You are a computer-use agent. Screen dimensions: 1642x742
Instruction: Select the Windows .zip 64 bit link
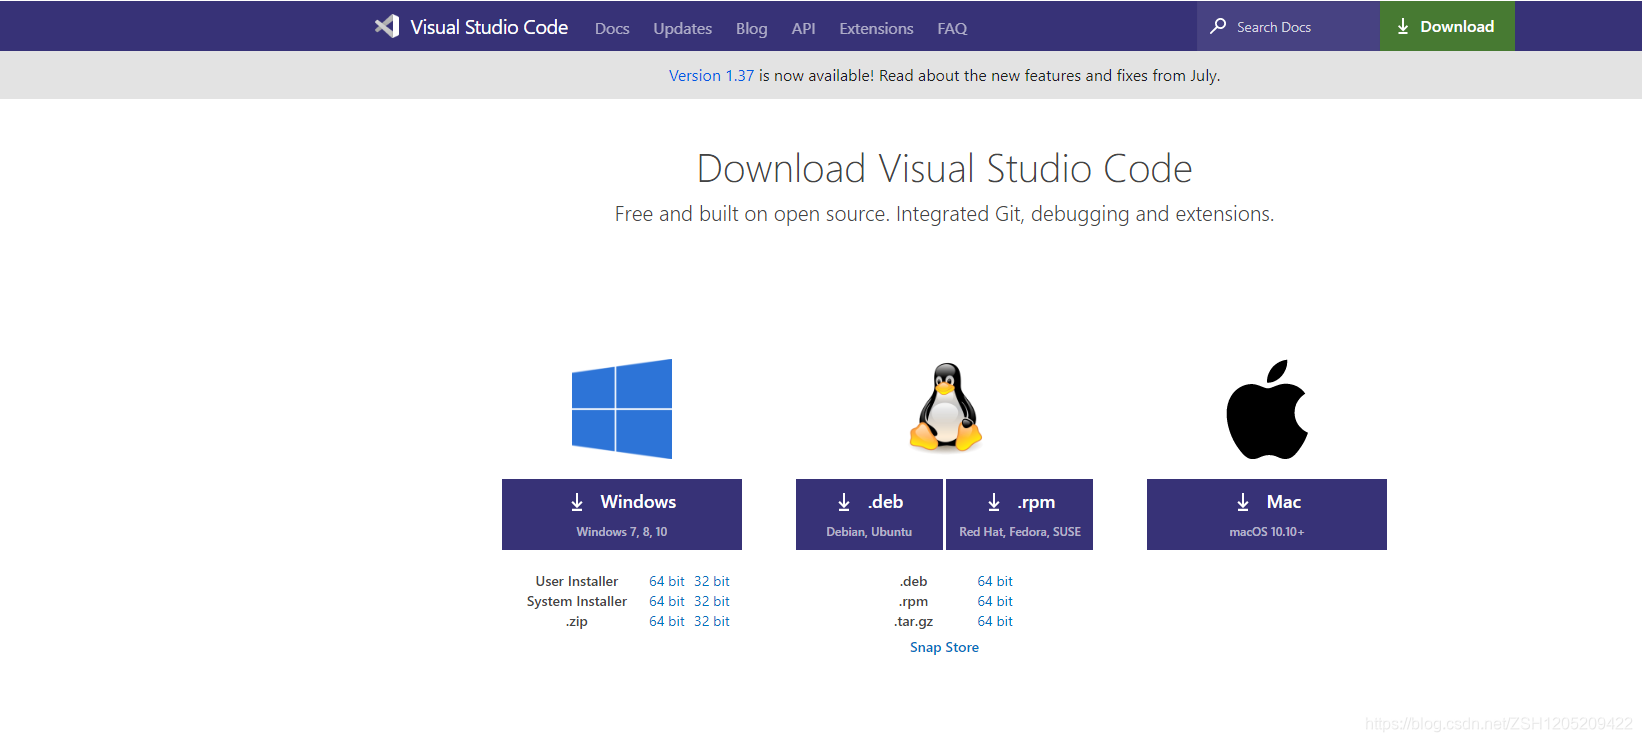pos(667,621)
